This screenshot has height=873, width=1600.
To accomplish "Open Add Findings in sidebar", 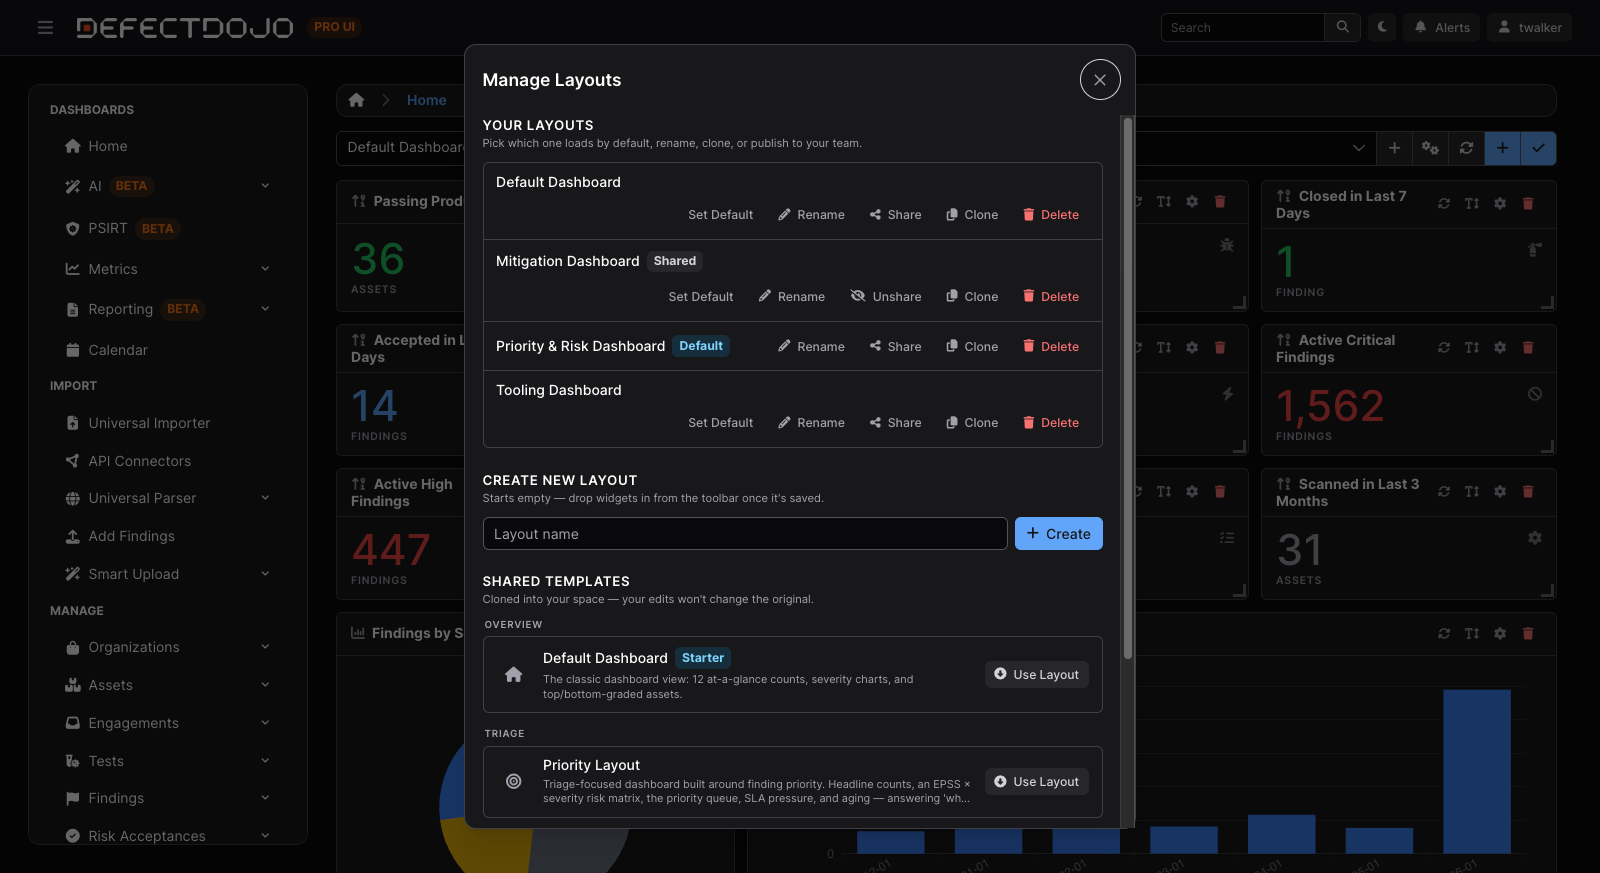I will coord(131,536).
